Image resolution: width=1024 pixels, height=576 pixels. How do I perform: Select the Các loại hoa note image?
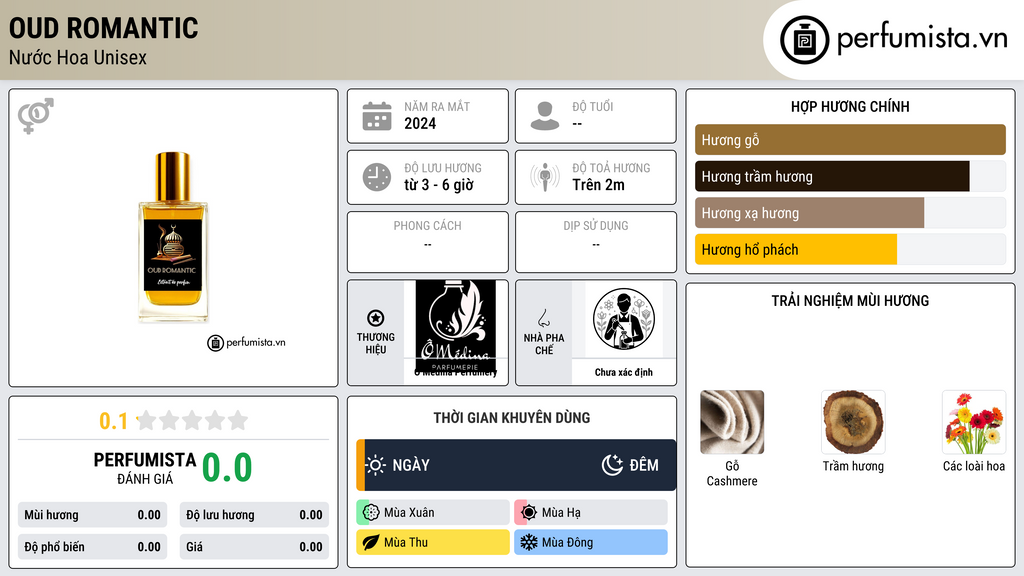tap(974, 422)
